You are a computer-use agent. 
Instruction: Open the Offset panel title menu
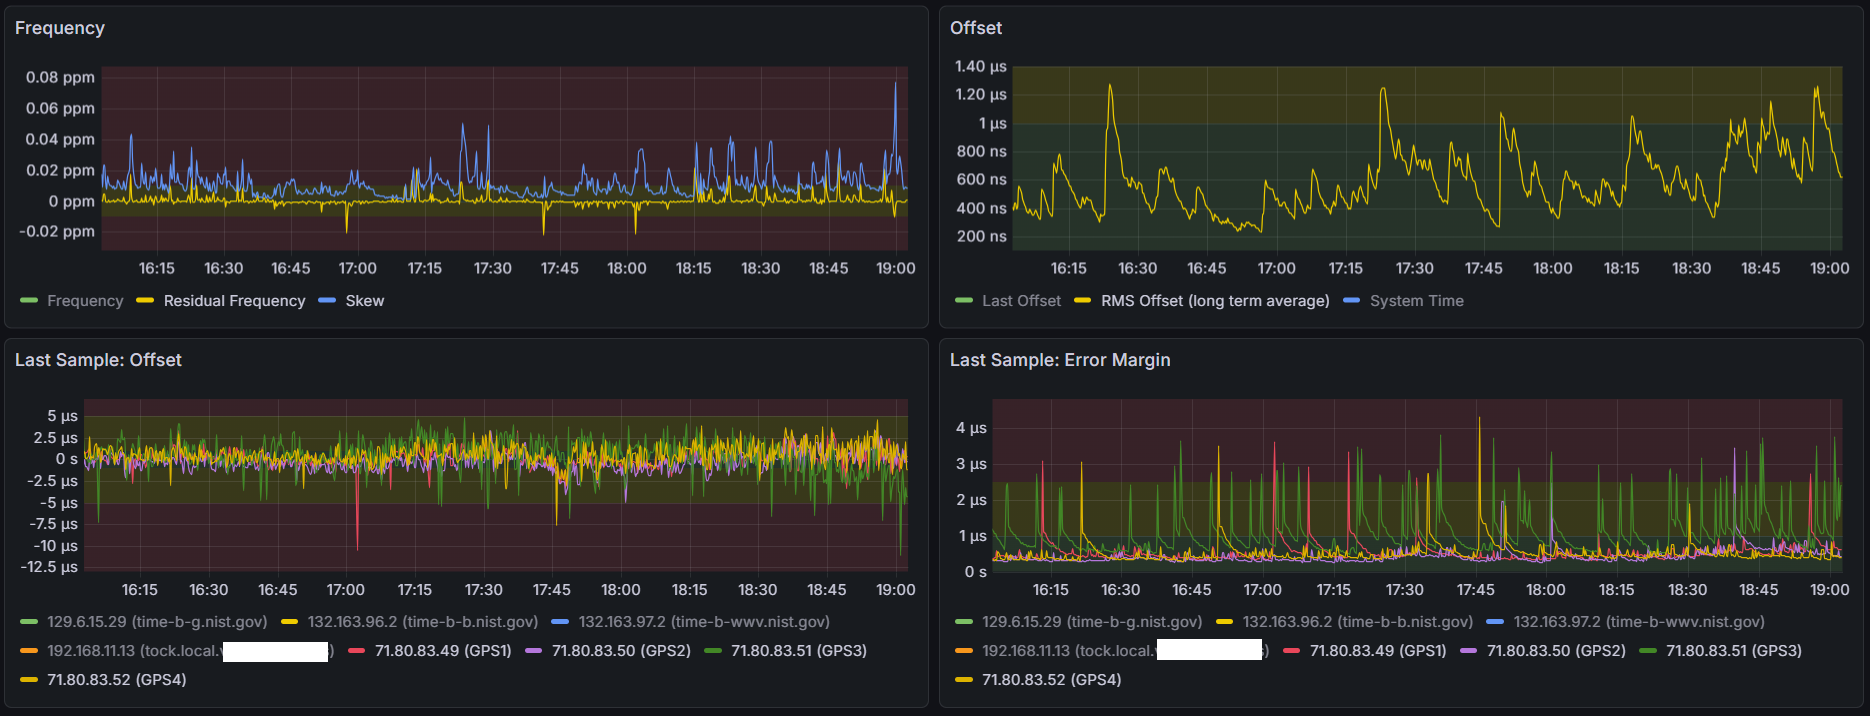tap(976, 28)
